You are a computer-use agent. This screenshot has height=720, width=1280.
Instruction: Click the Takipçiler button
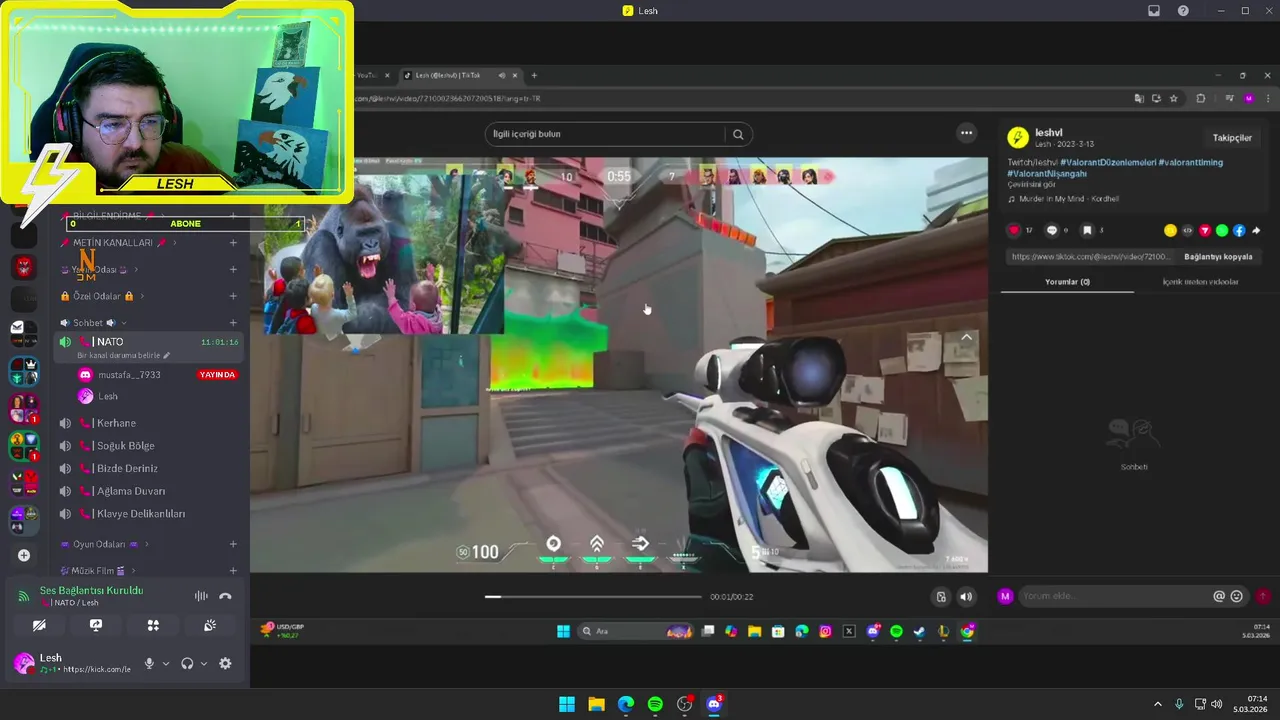[1232, 138]
